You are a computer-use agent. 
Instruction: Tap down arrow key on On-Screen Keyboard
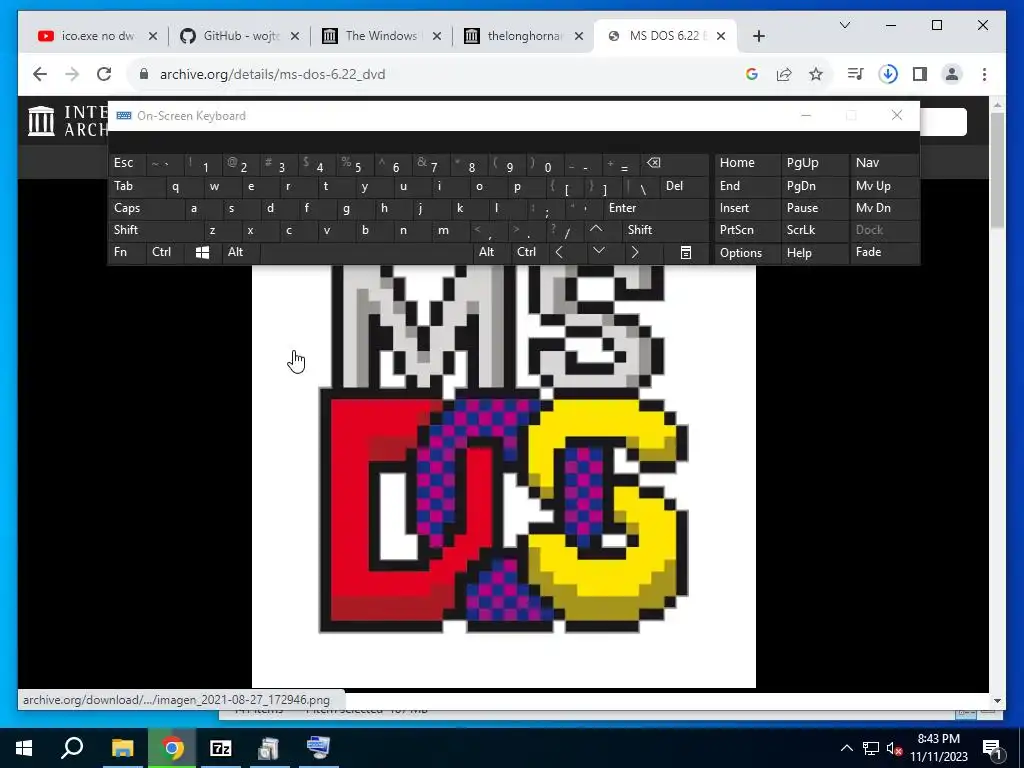click(x=598, y=252)
